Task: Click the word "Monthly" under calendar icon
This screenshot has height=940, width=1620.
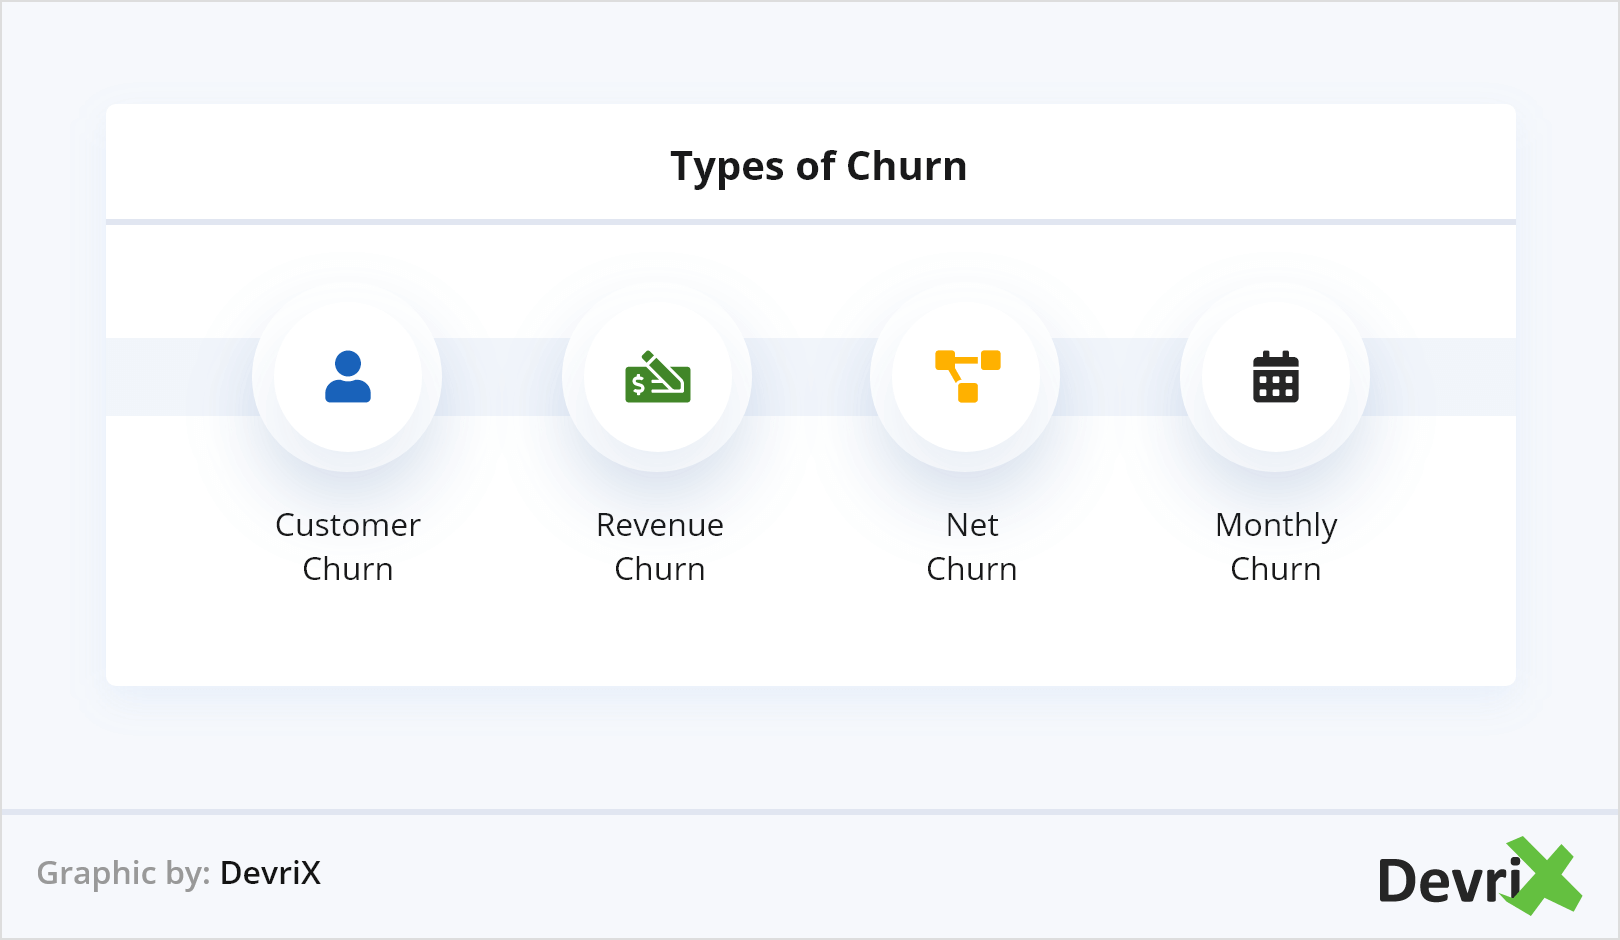Action: [x=1276, y=526]
